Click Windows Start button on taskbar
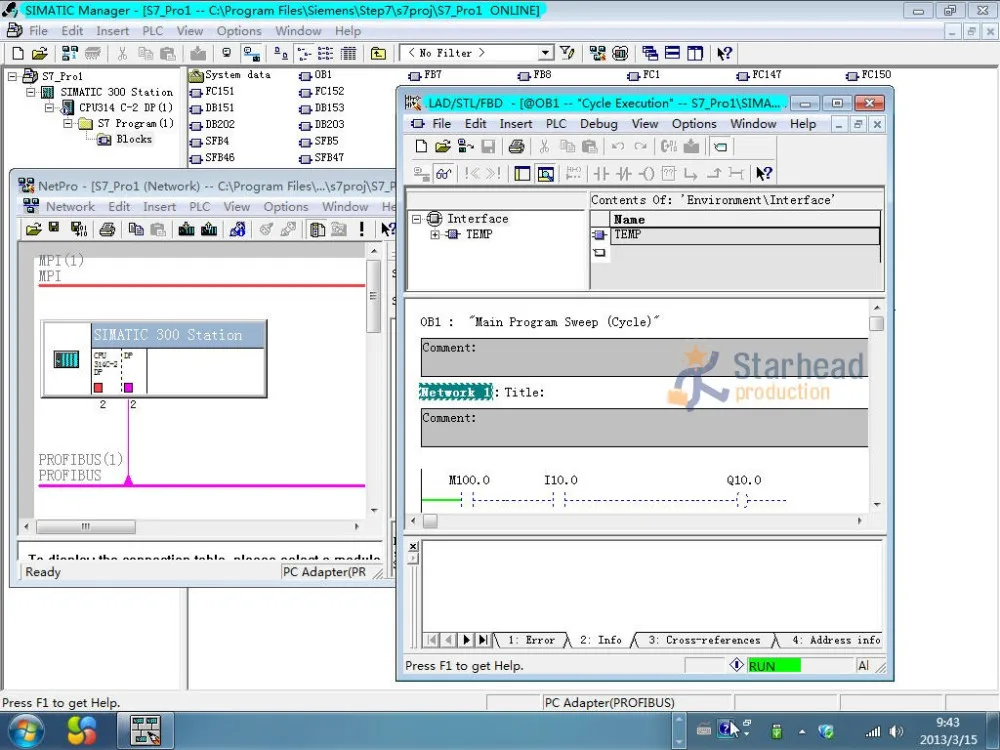The height and width of the screenshot is (750, 1000). pyautogui.click(x=26, y=731)
